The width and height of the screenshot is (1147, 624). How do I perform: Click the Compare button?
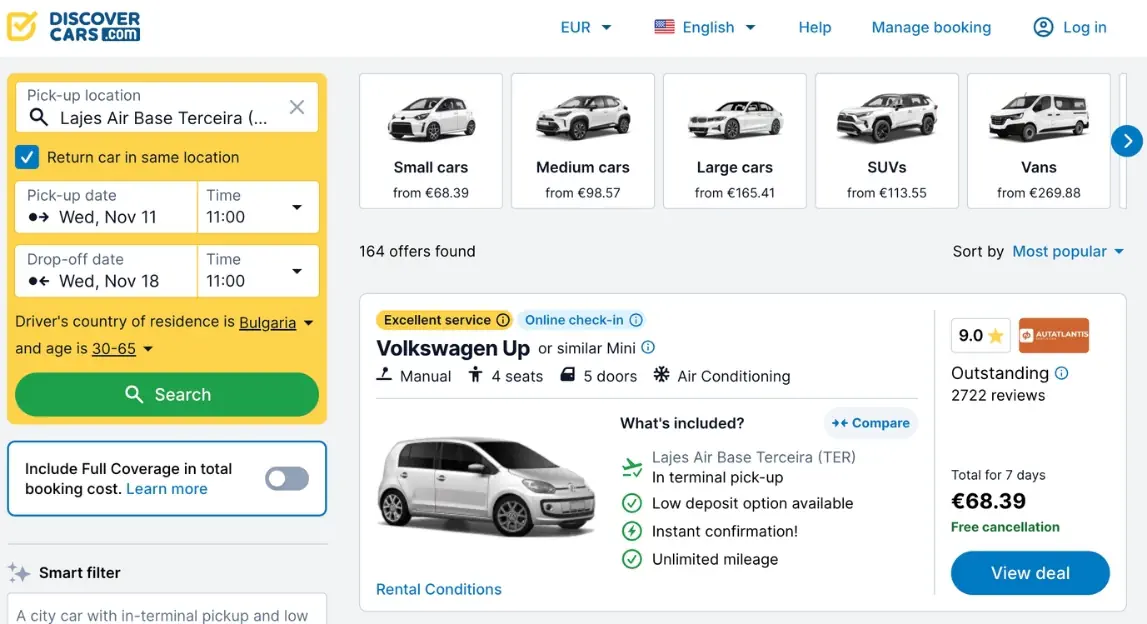point(870,423)
